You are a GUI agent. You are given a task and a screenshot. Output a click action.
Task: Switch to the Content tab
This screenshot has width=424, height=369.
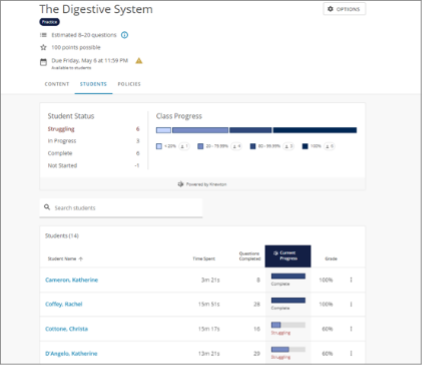pyautogui.click(x=57, y=84)
